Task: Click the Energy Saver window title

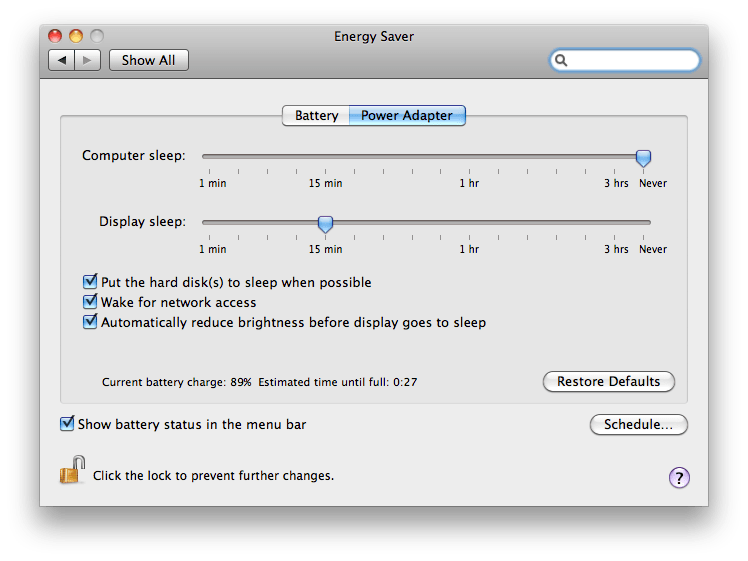Action: coord(374,36)
